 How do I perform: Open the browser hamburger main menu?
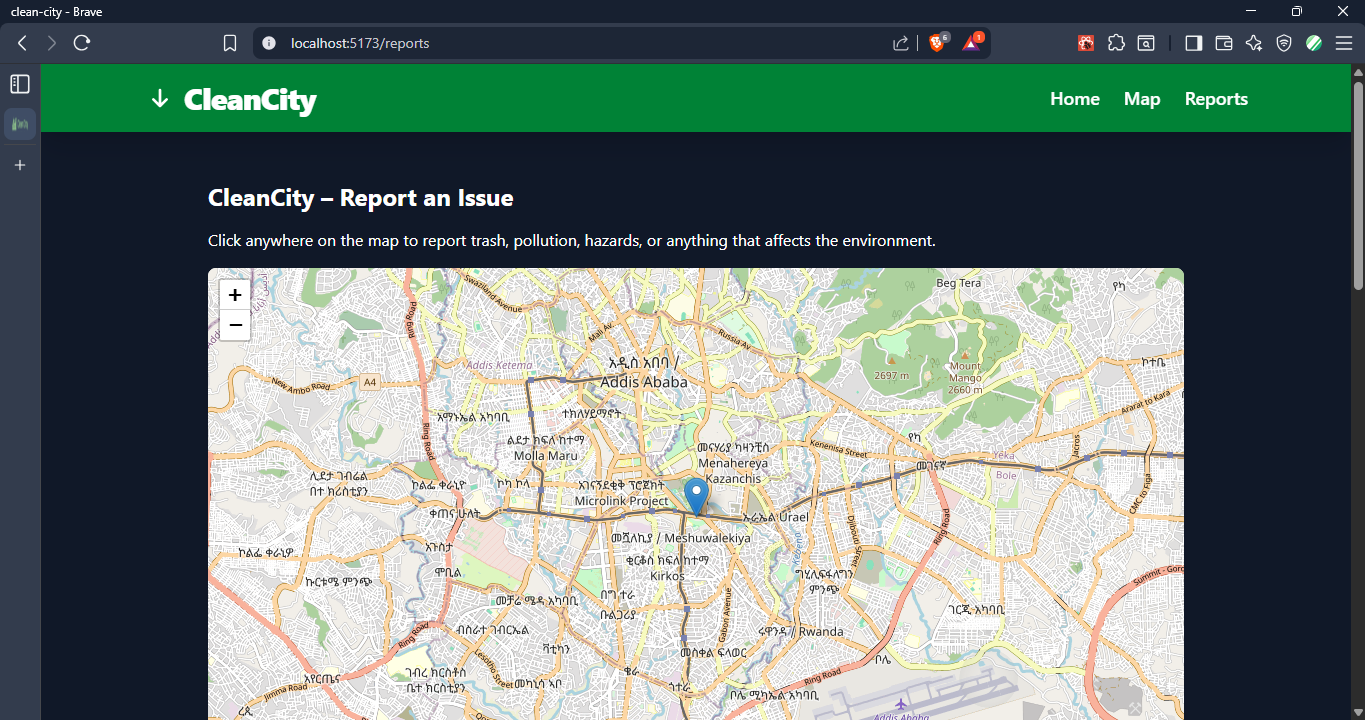[x=1344, y=43]
